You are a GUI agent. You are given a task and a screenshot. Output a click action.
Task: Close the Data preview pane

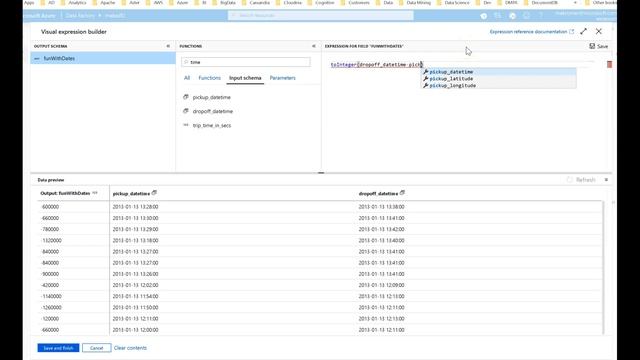(x=606, y=180)
